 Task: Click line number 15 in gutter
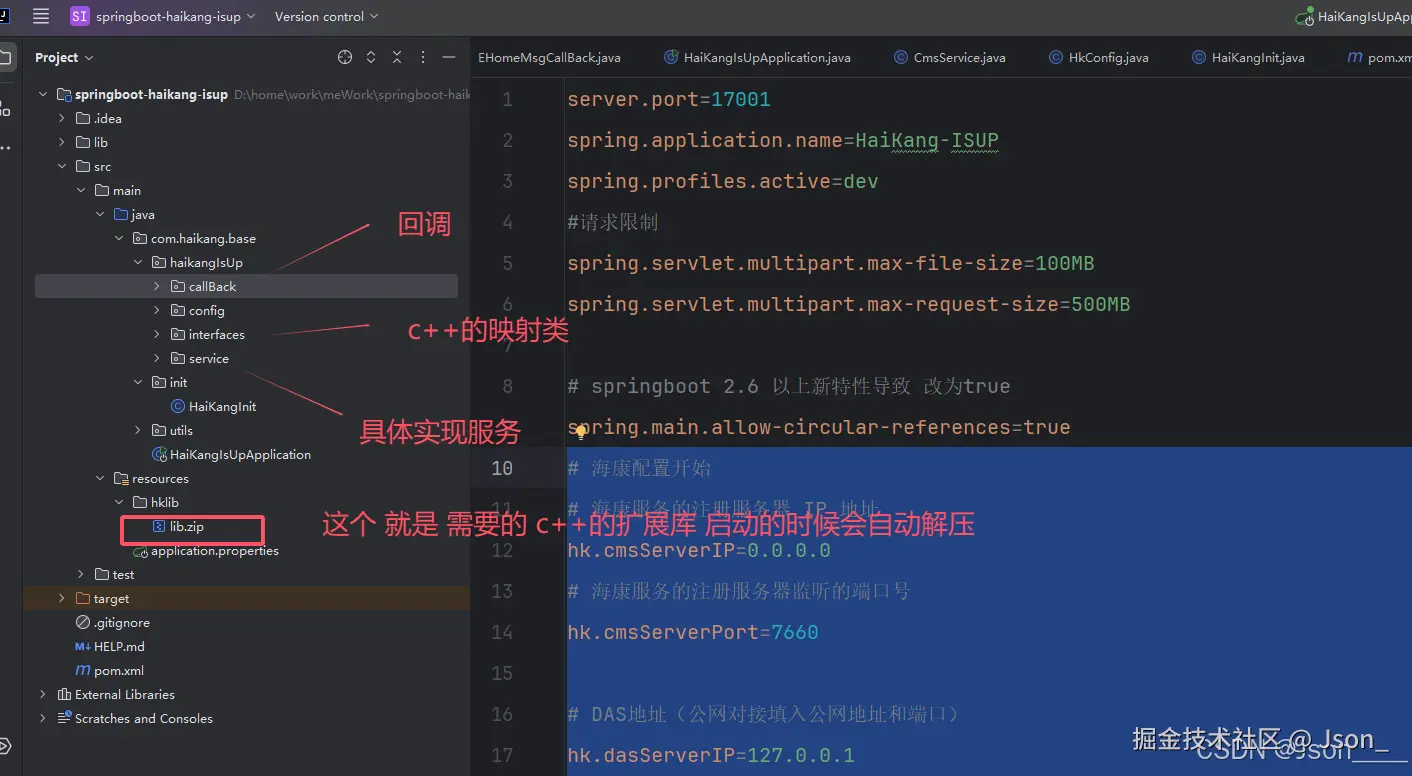(x=502, y=673)
